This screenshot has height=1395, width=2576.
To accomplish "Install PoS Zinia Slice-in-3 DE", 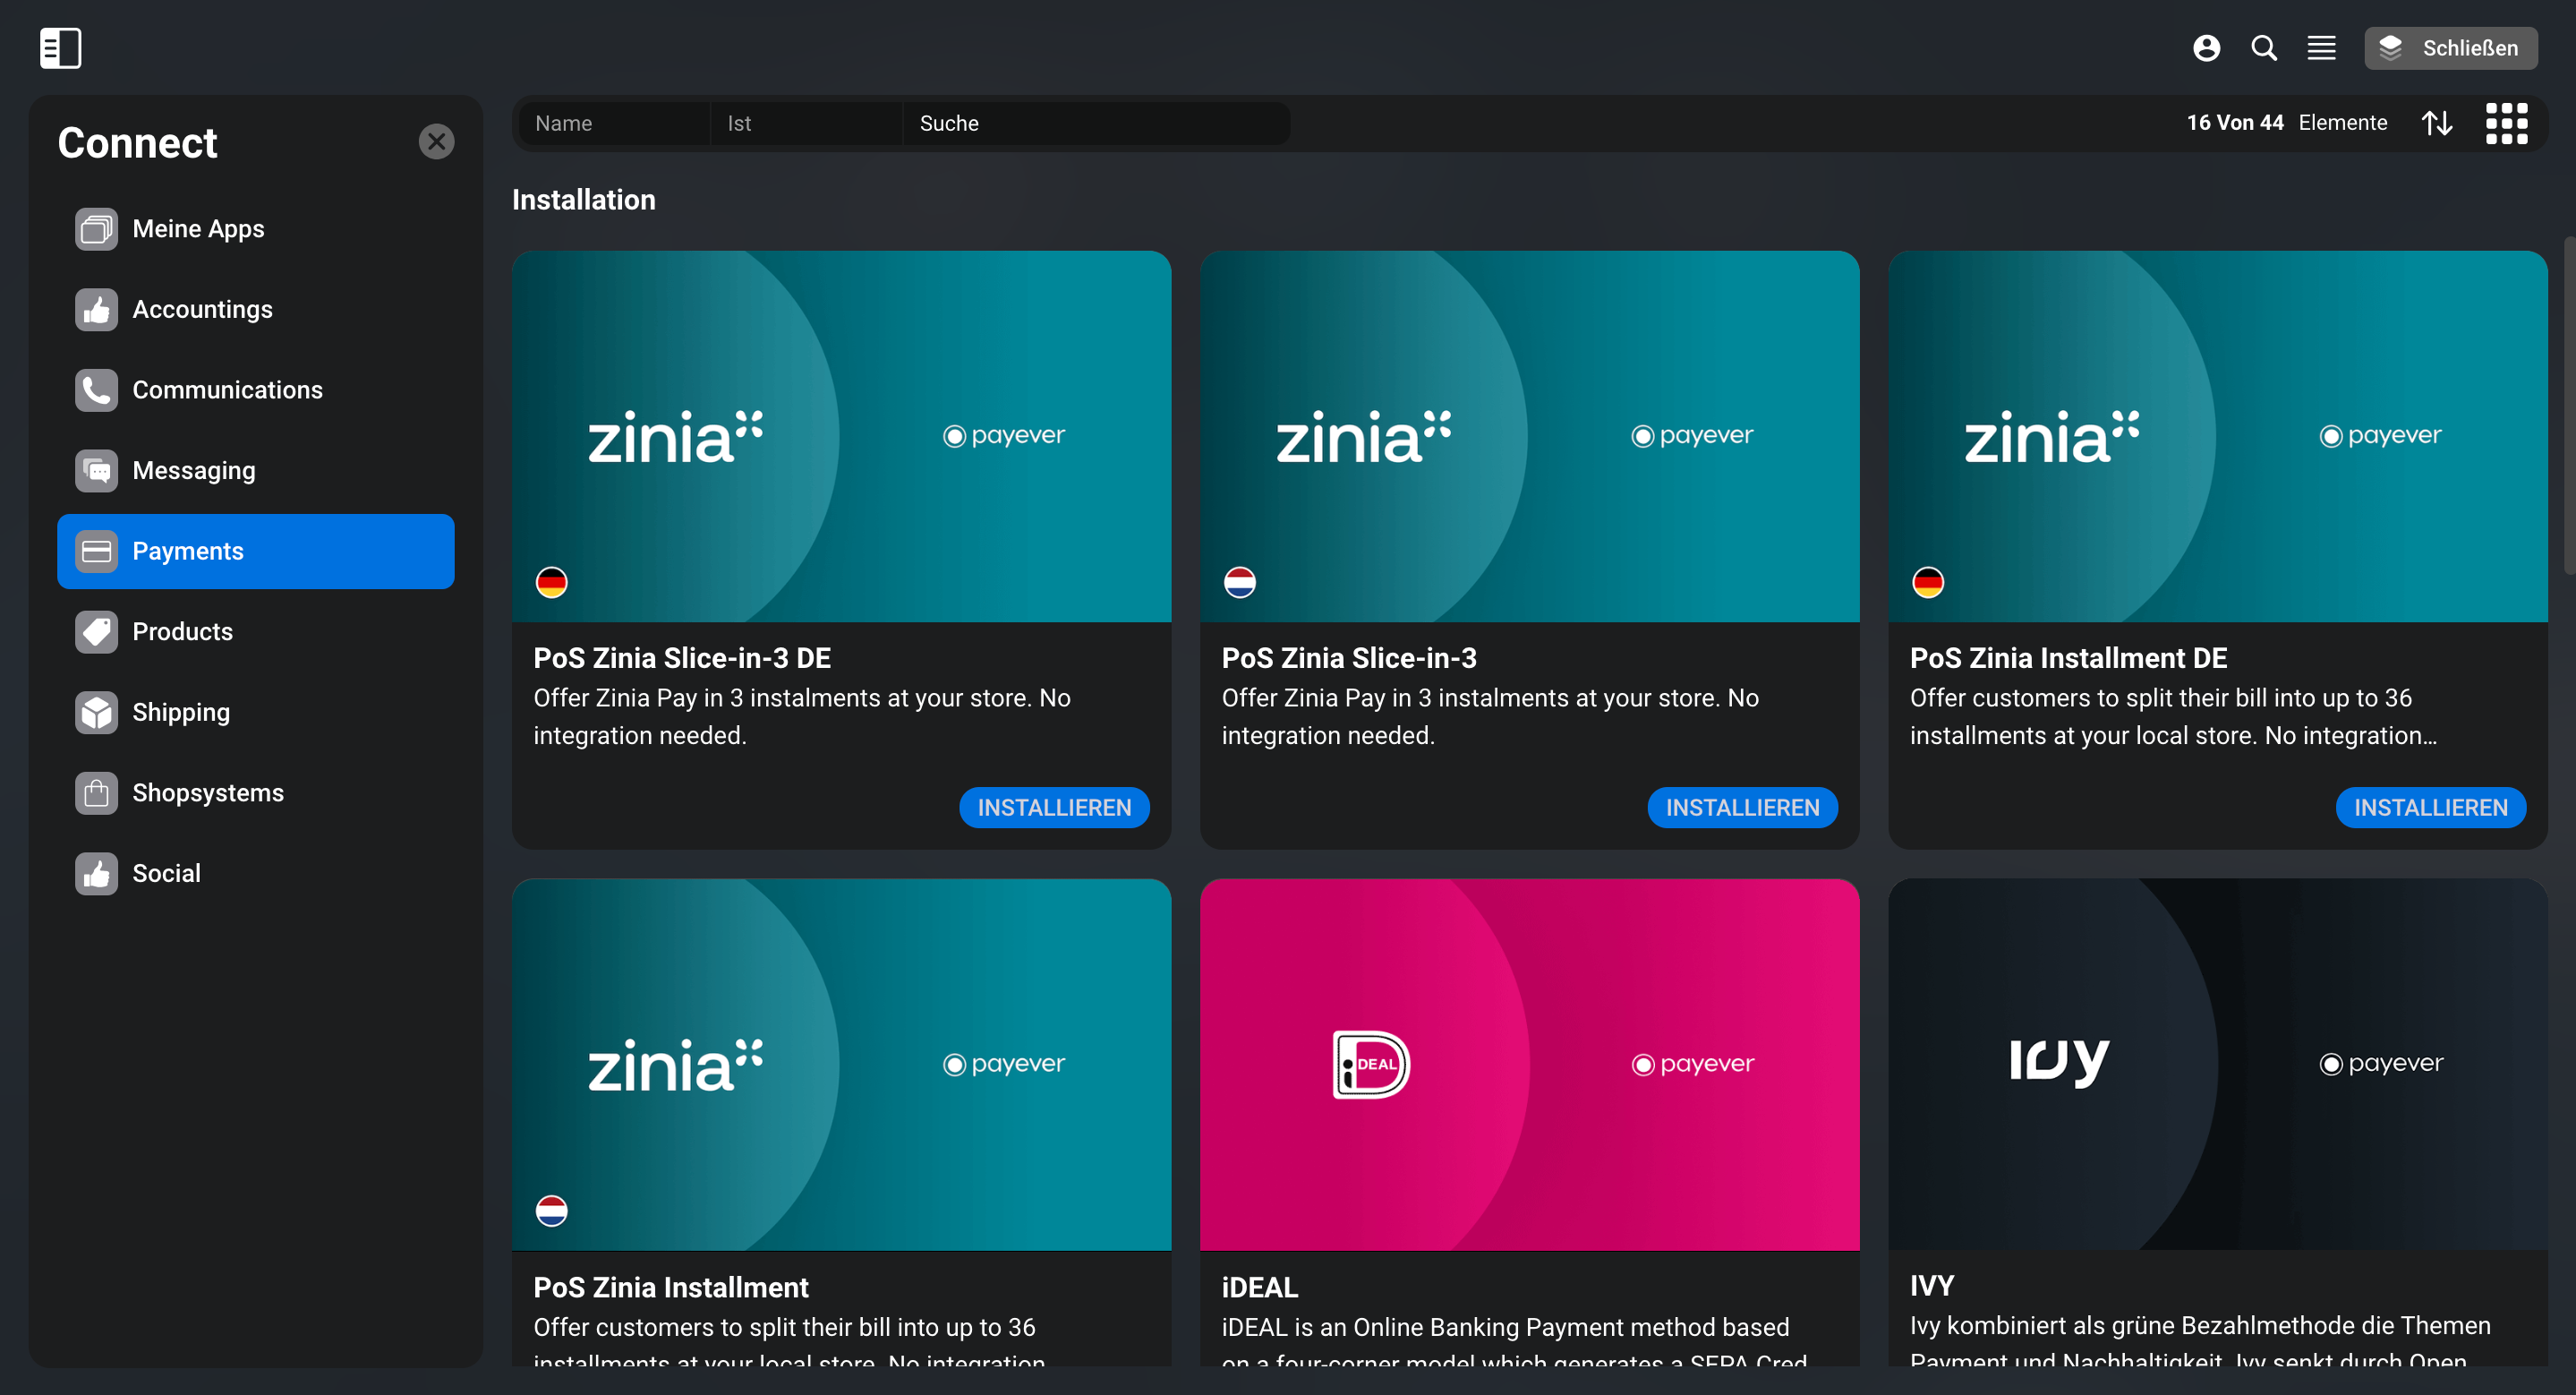I will (x=1054, y=807).
